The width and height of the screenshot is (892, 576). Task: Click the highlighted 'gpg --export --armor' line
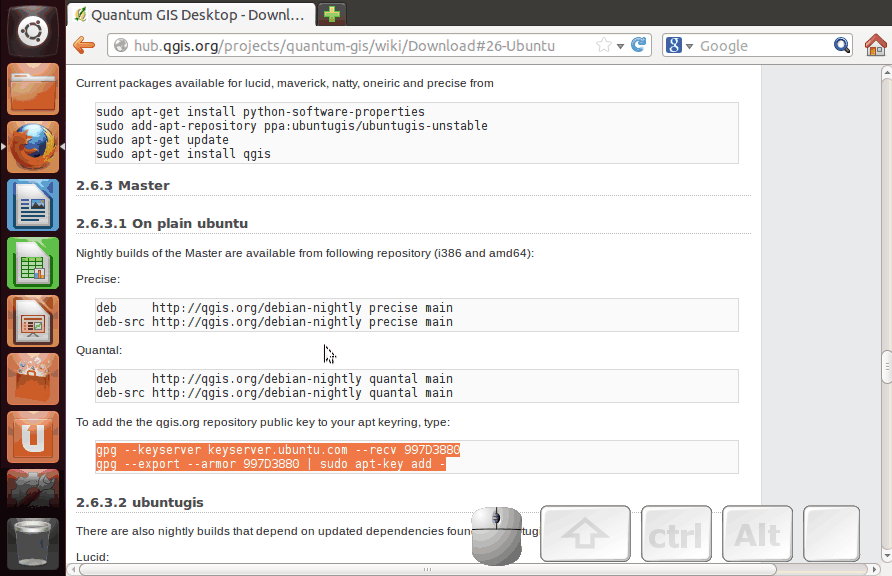coord(271,464)
